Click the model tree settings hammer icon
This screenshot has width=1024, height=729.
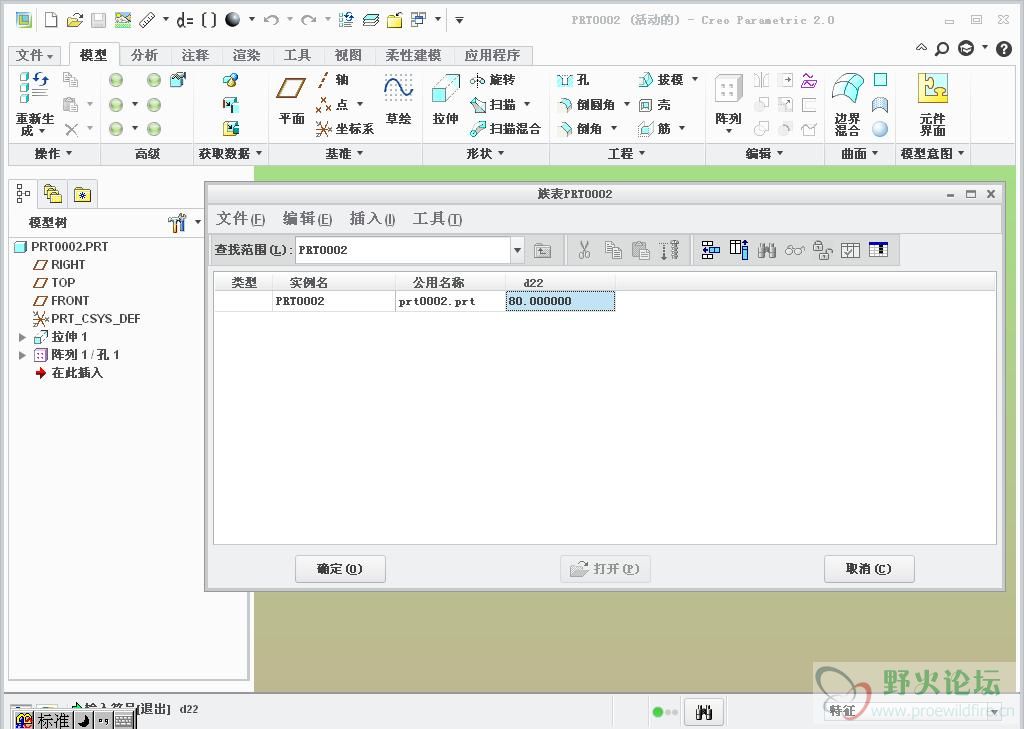coord(176,223)
